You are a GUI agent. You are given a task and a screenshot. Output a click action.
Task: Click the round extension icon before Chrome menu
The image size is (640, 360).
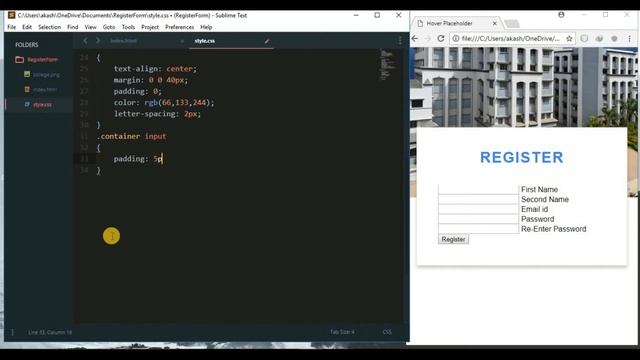coord(614,38)
